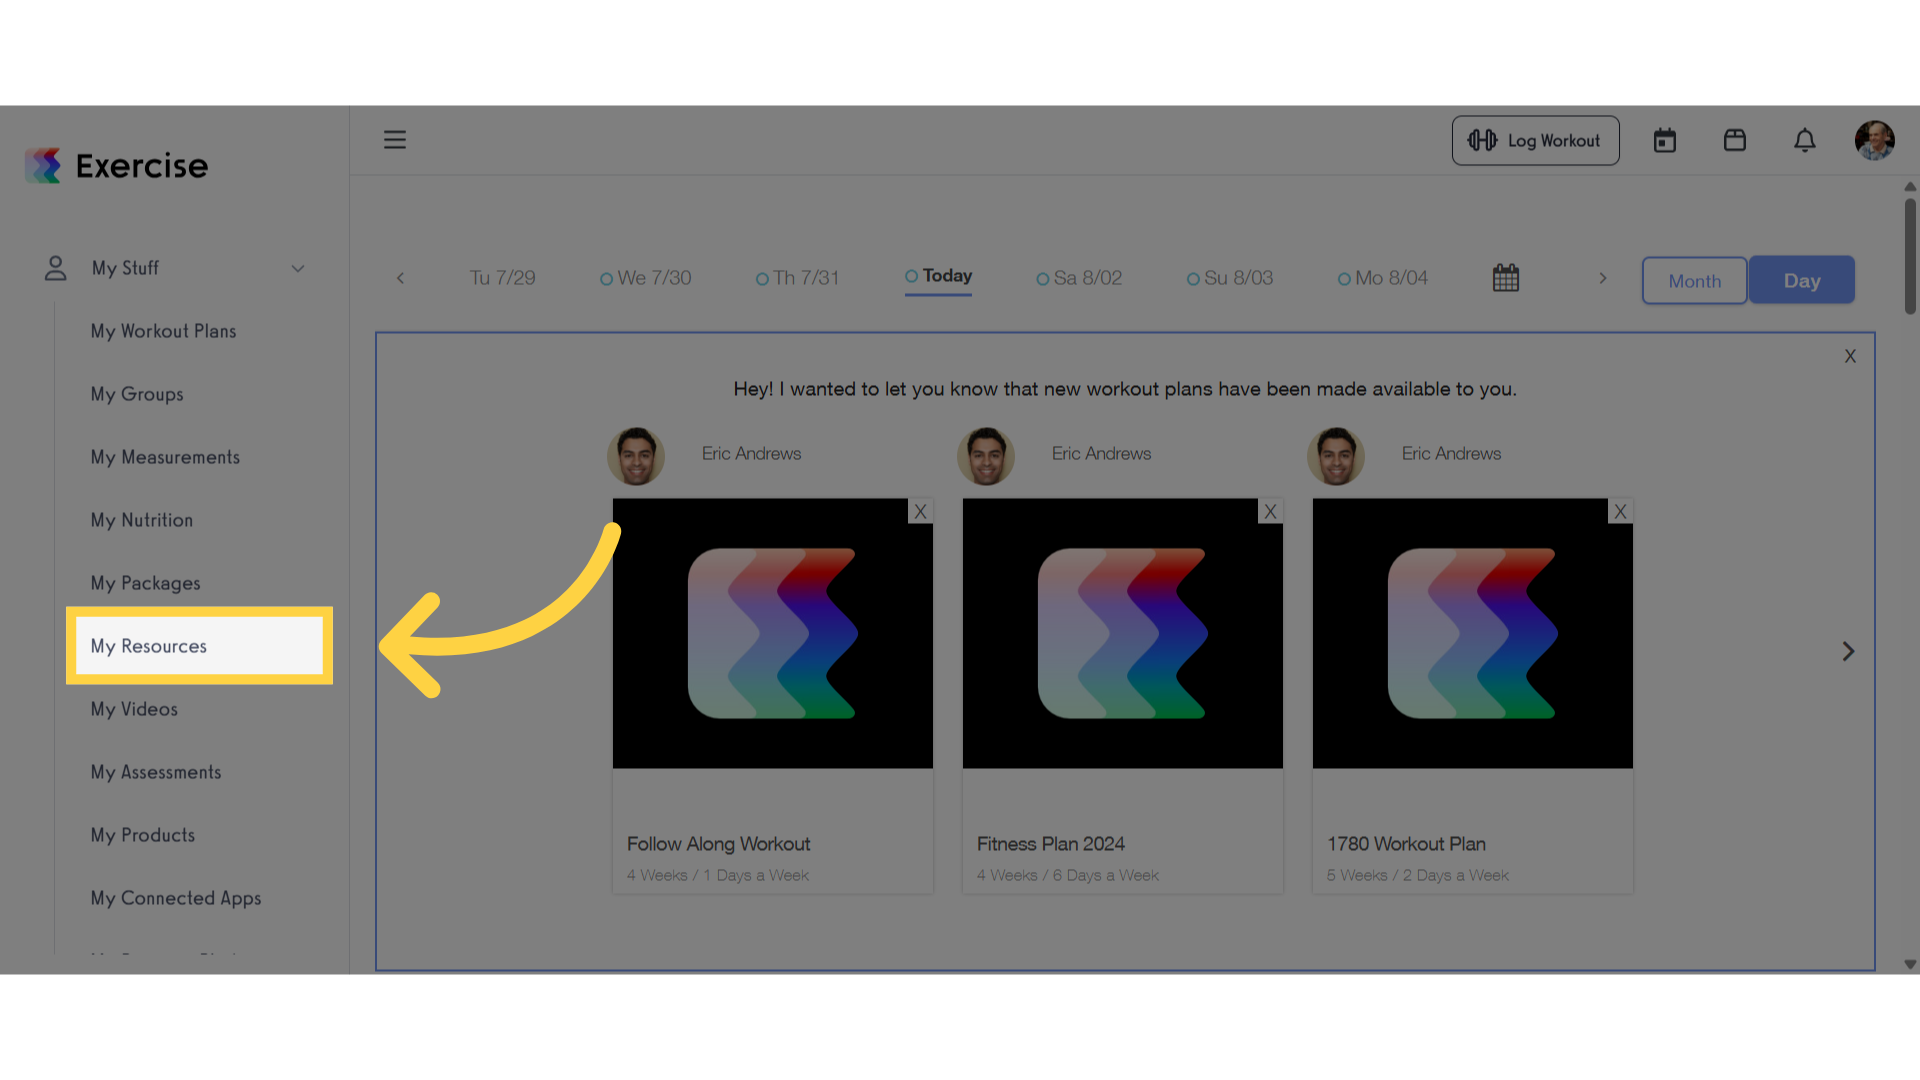Switch to Day view
This screenshot has height=1080, width=1920.
click(1802, 281)
